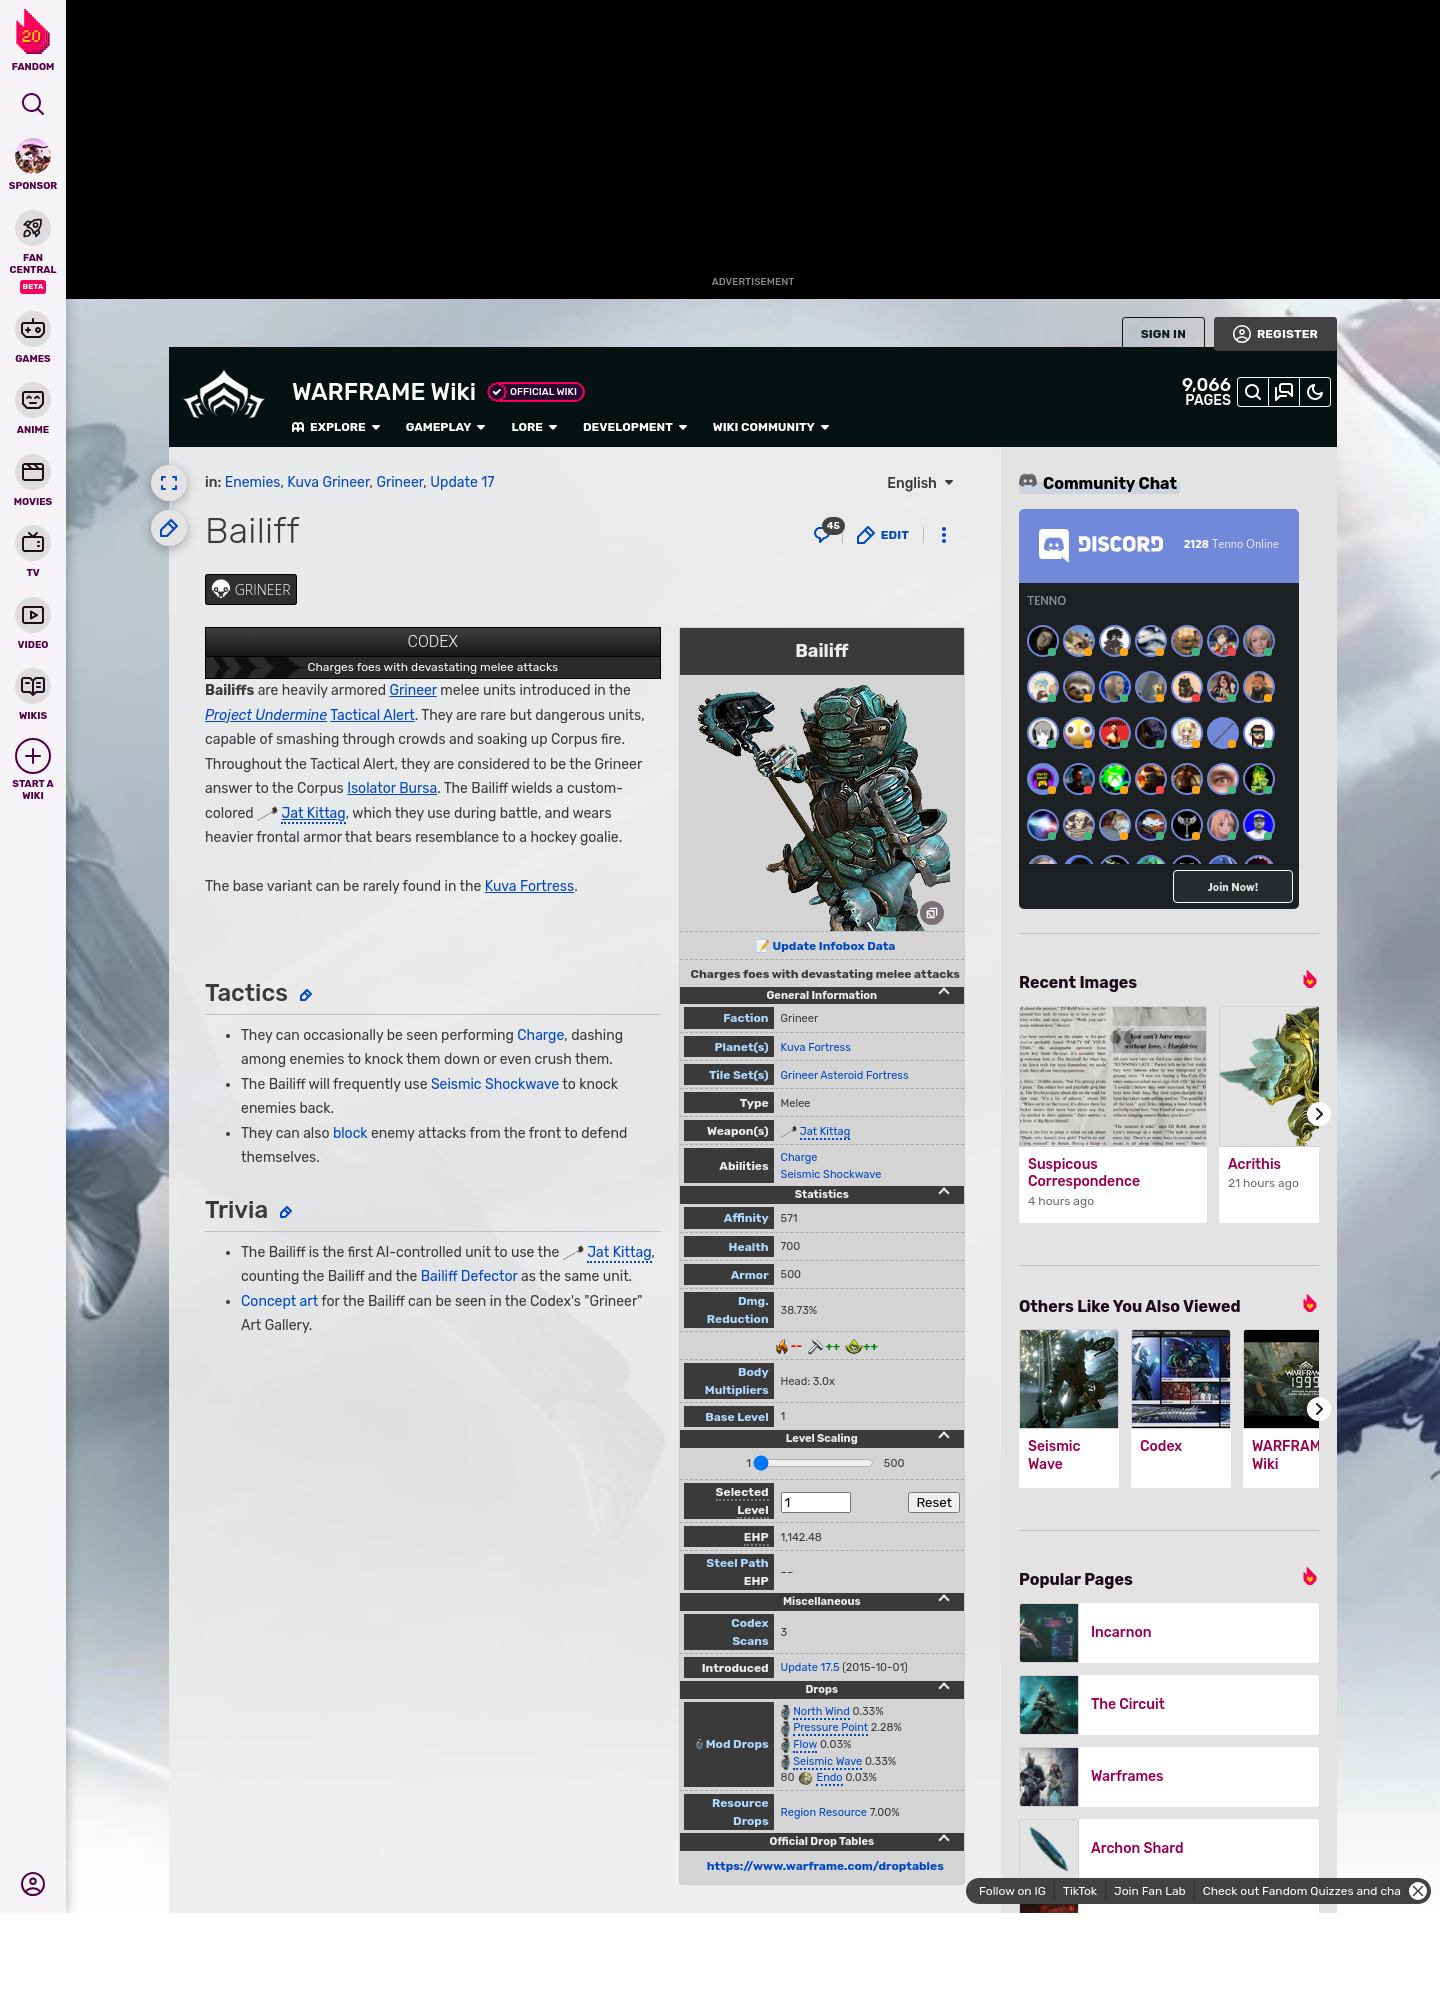Open the Movies sidebar icon
Viewport: 1440px width, 2000px height.
click(x=33, y=472)
